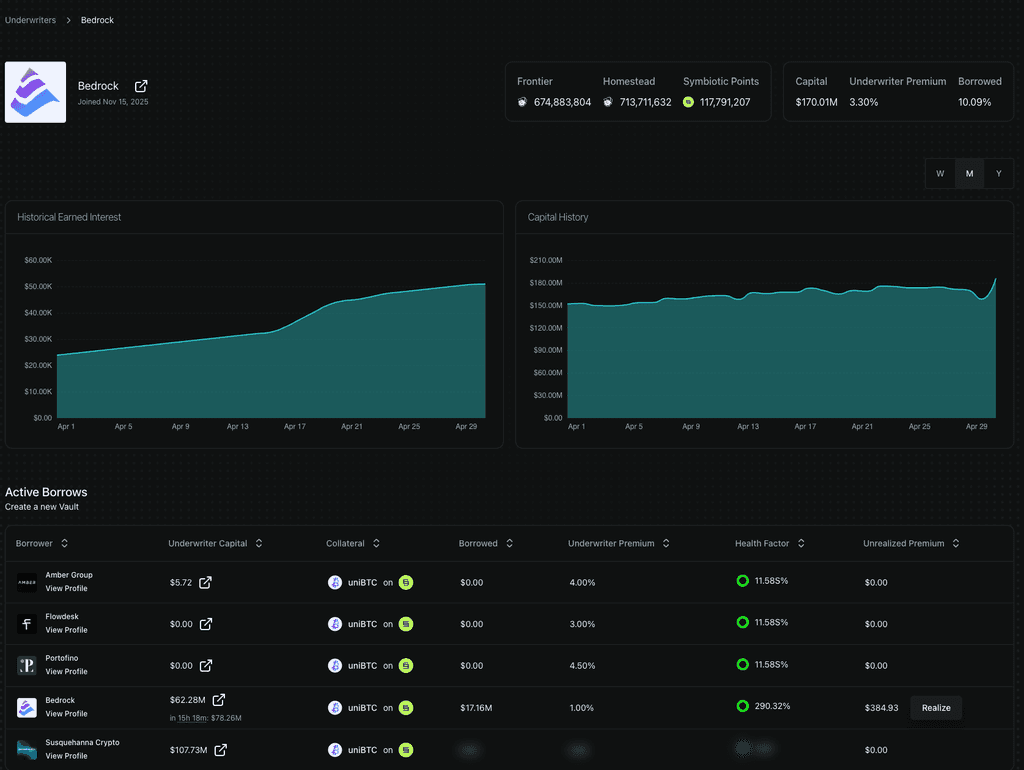Click uniBTC token icon in Amber Group row
Viewport: 1024px width, 770px height.
point(335,583)
